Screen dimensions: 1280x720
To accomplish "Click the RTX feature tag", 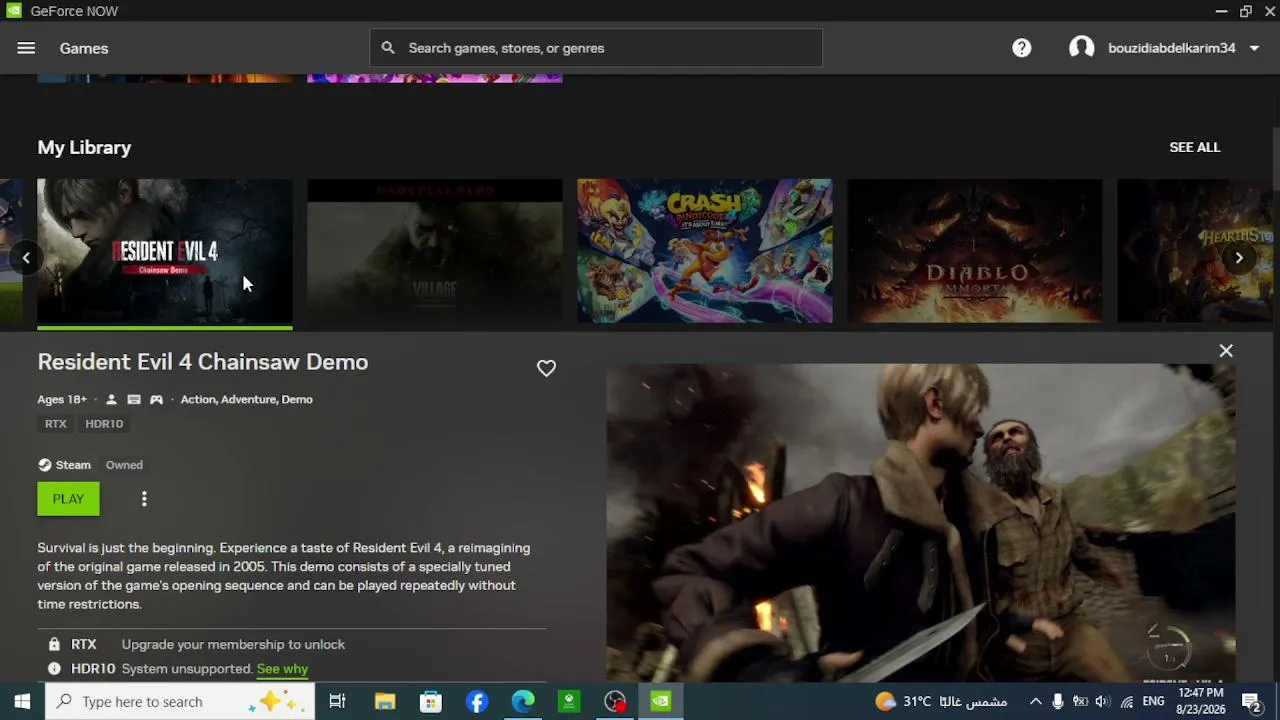I will tap(56, 424).
